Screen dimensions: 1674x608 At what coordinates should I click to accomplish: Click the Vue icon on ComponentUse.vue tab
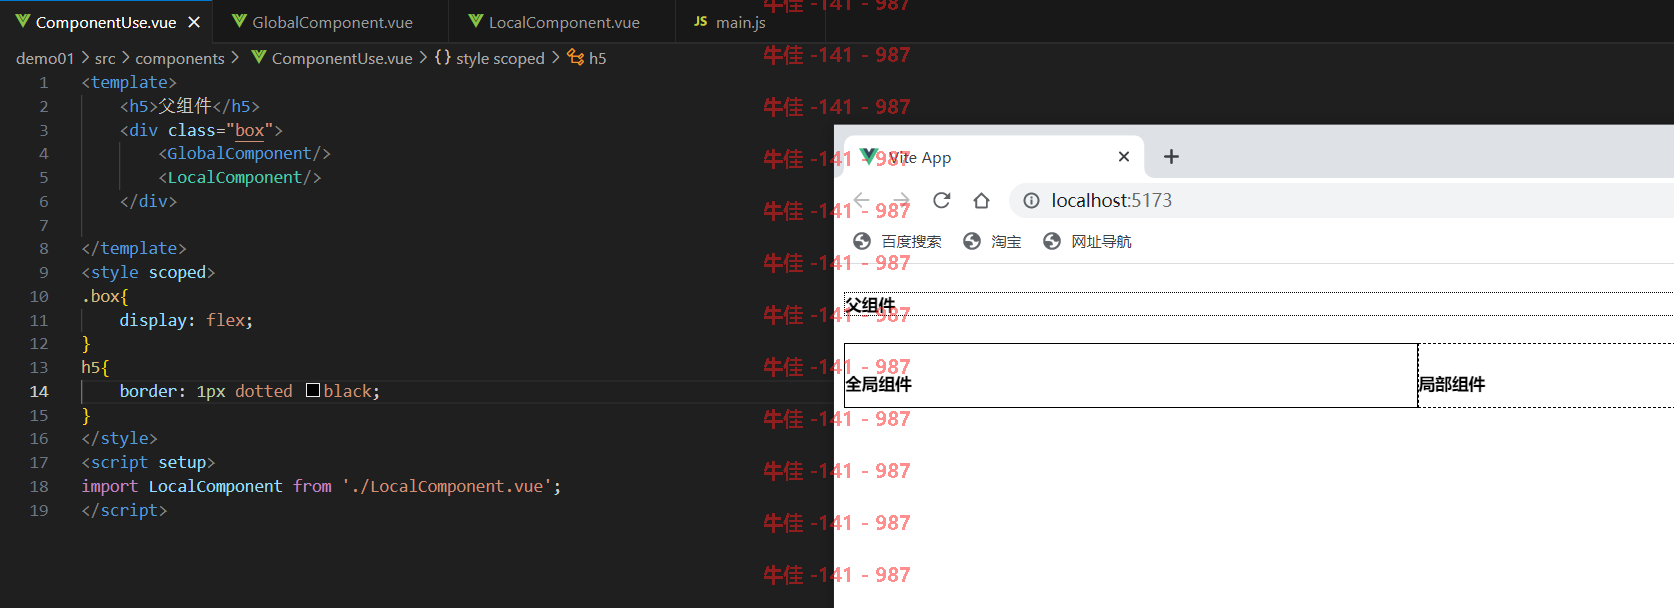click(22, 21)
